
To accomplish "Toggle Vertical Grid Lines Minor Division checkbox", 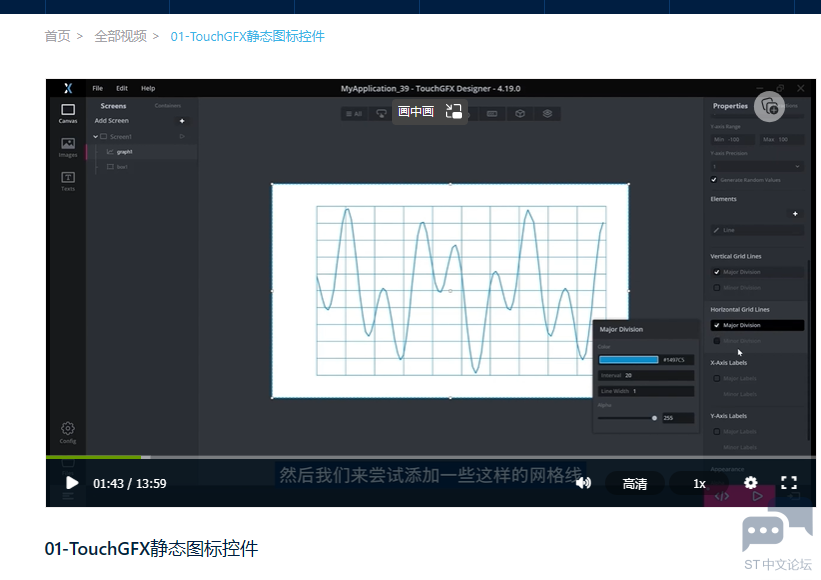I will click(717, 288).
